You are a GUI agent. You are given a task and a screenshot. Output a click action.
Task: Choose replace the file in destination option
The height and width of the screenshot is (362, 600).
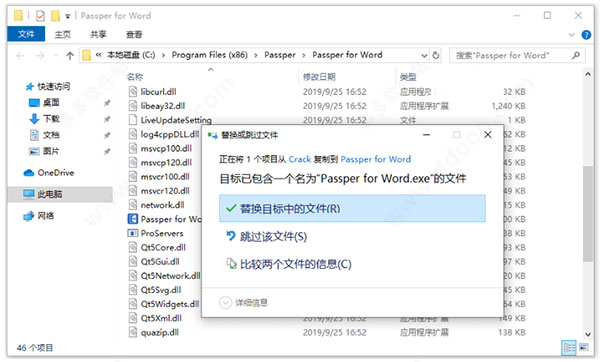click(x=352, y=209)
